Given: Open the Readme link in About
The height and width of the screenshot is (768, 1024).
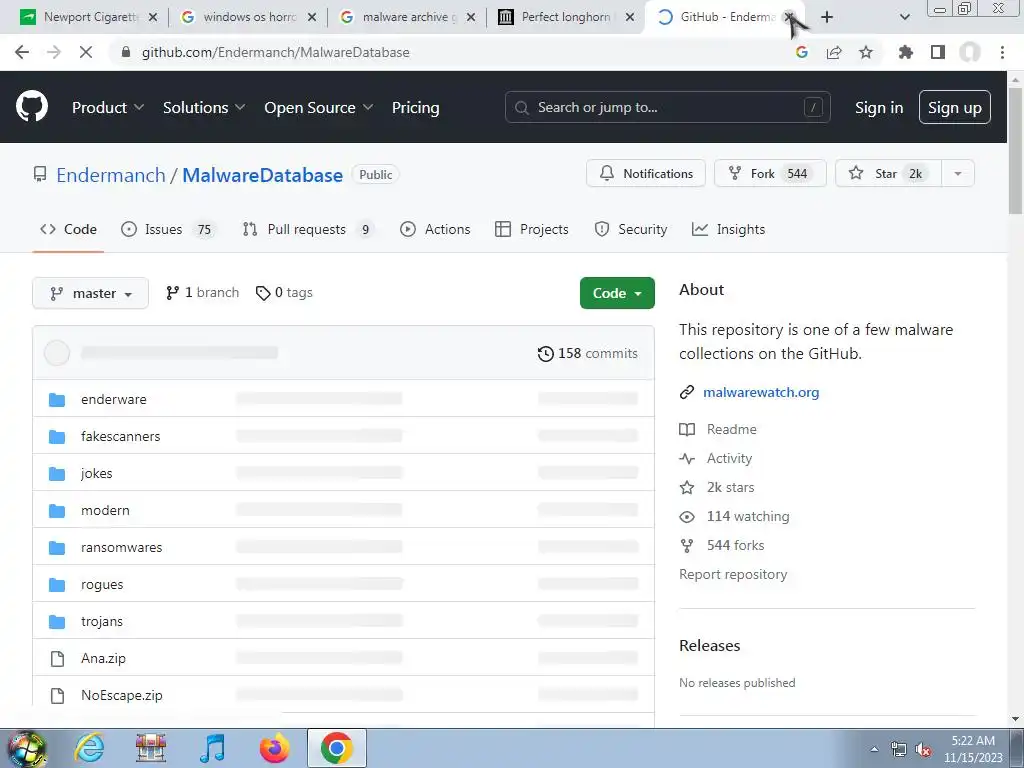Looking at the screenshot, I should point(718,430).
